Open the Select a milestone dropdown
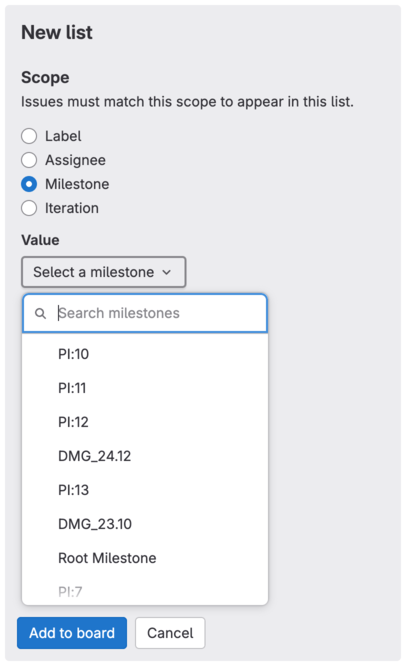Screen dimensions: 407x667 (x=104, y=272)
